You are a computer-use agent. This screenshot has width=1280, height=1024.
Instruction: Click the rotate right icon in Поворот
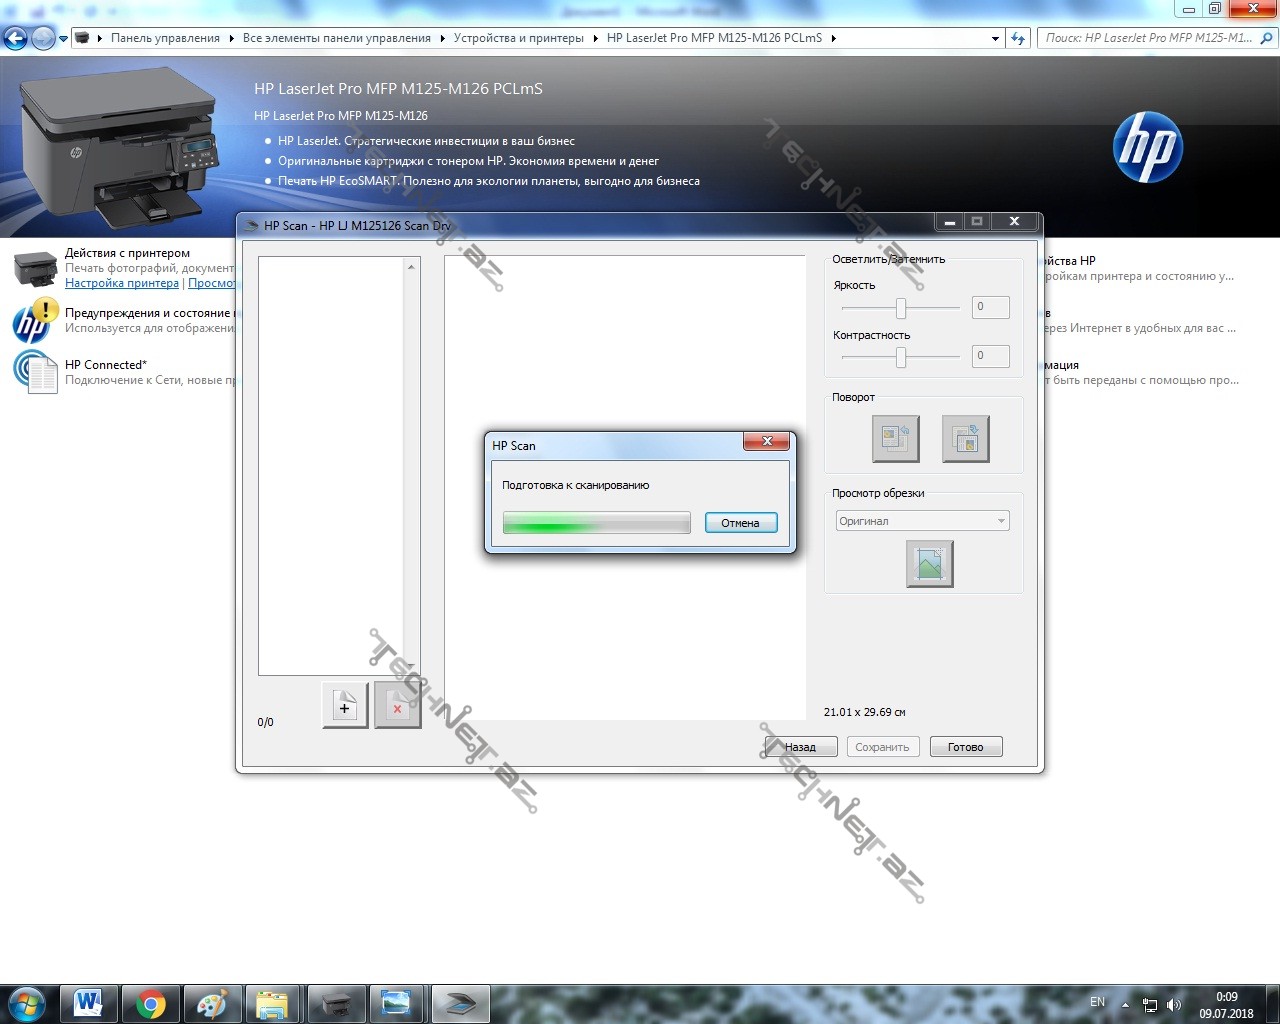[x=965, y=439]
